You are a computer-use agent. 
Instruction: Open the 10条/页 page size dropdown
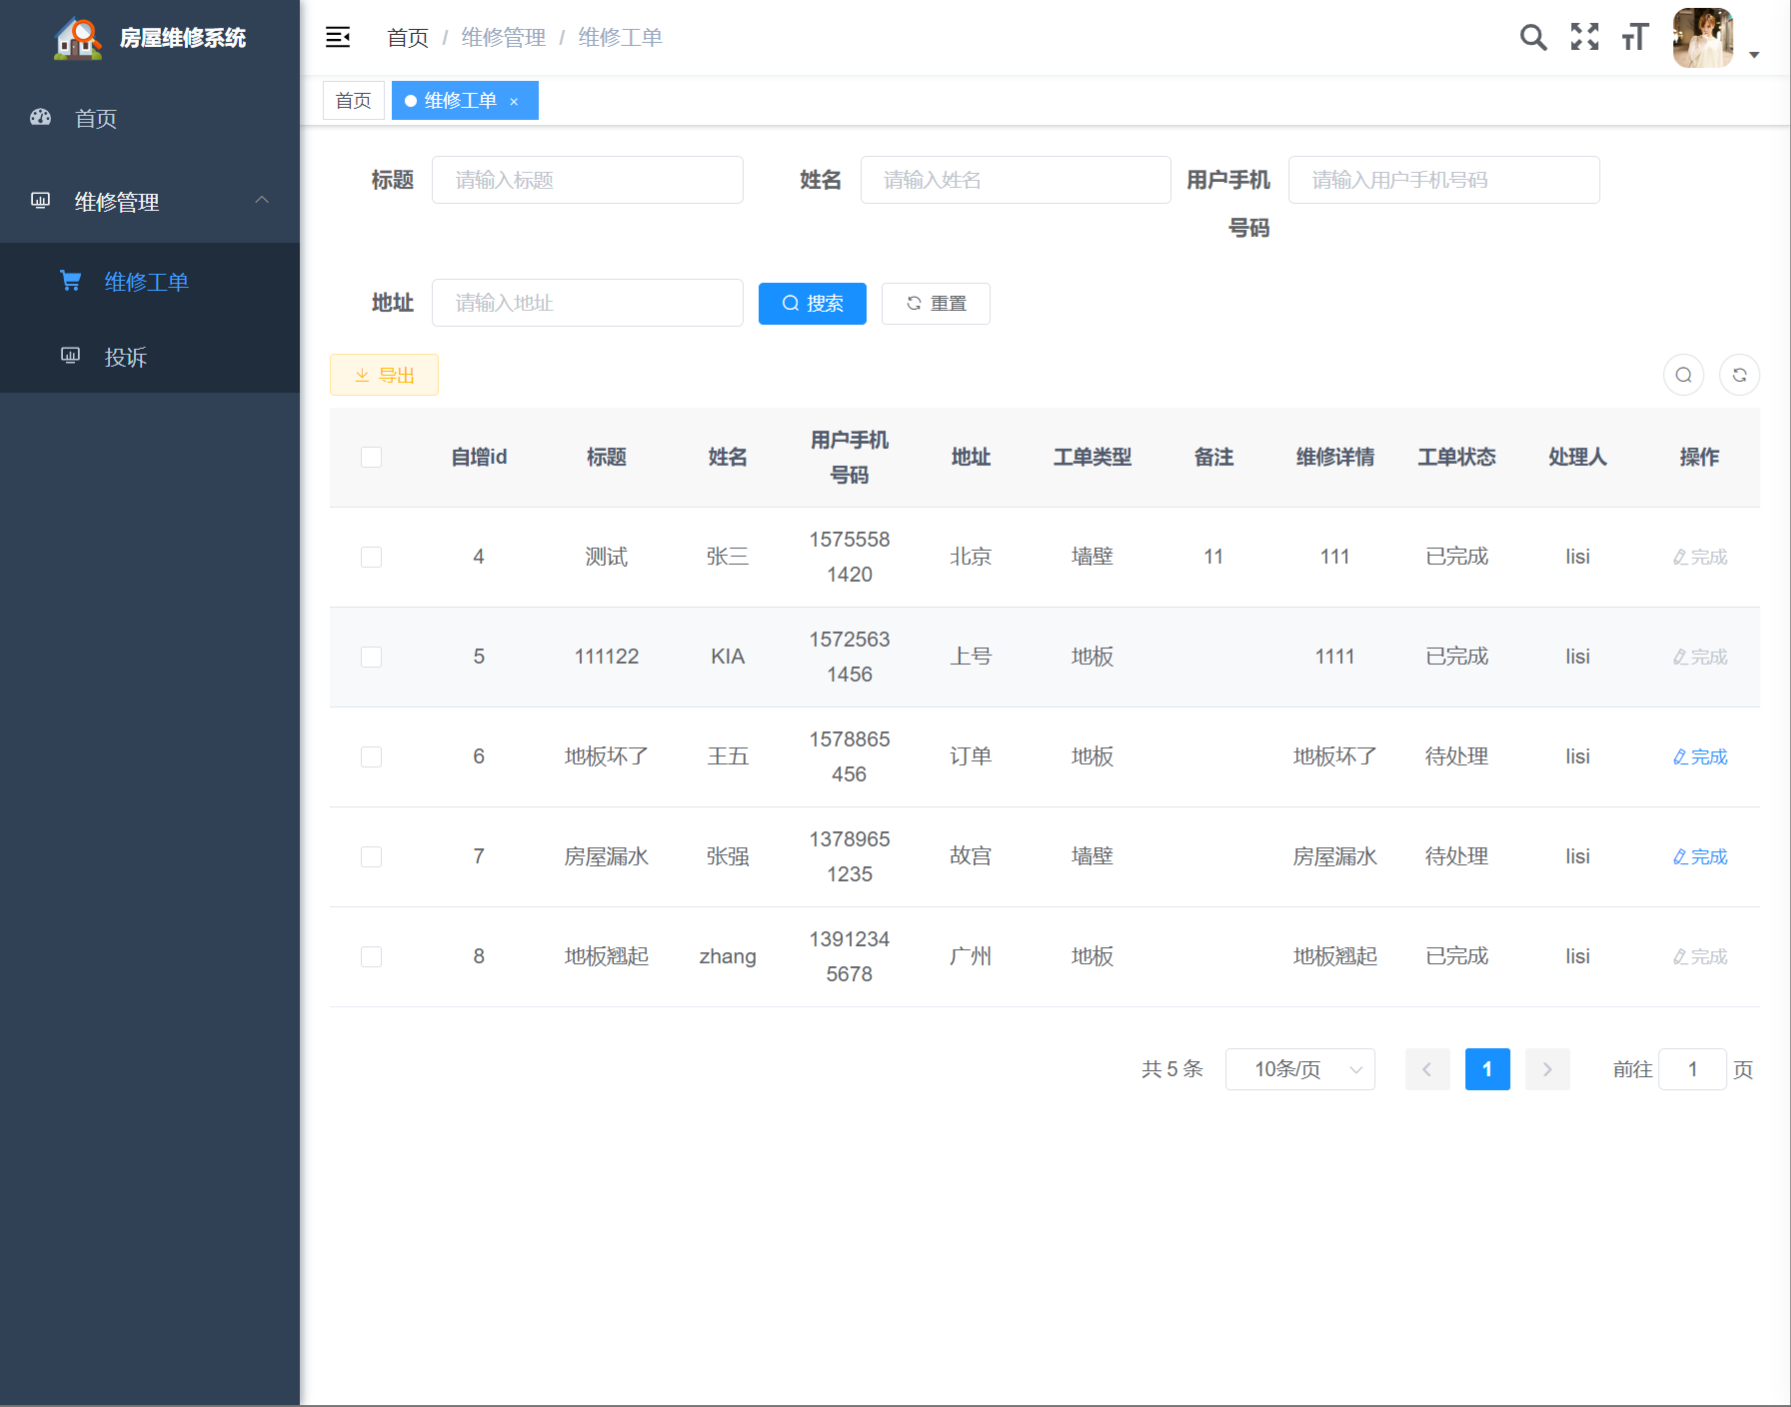pyautogui.click(x=1300, y=1069)
